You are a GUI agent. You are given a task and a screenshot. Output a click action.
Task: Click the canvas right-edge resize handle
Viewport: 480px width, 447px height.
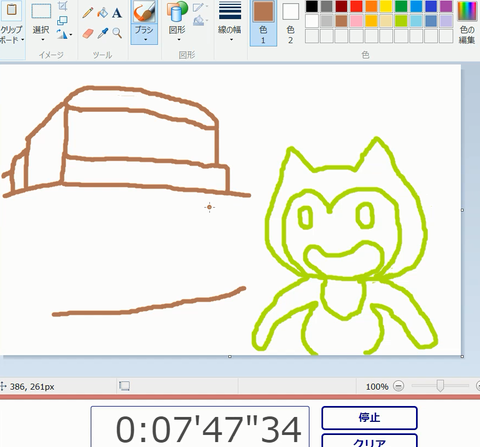pos(462,210)
